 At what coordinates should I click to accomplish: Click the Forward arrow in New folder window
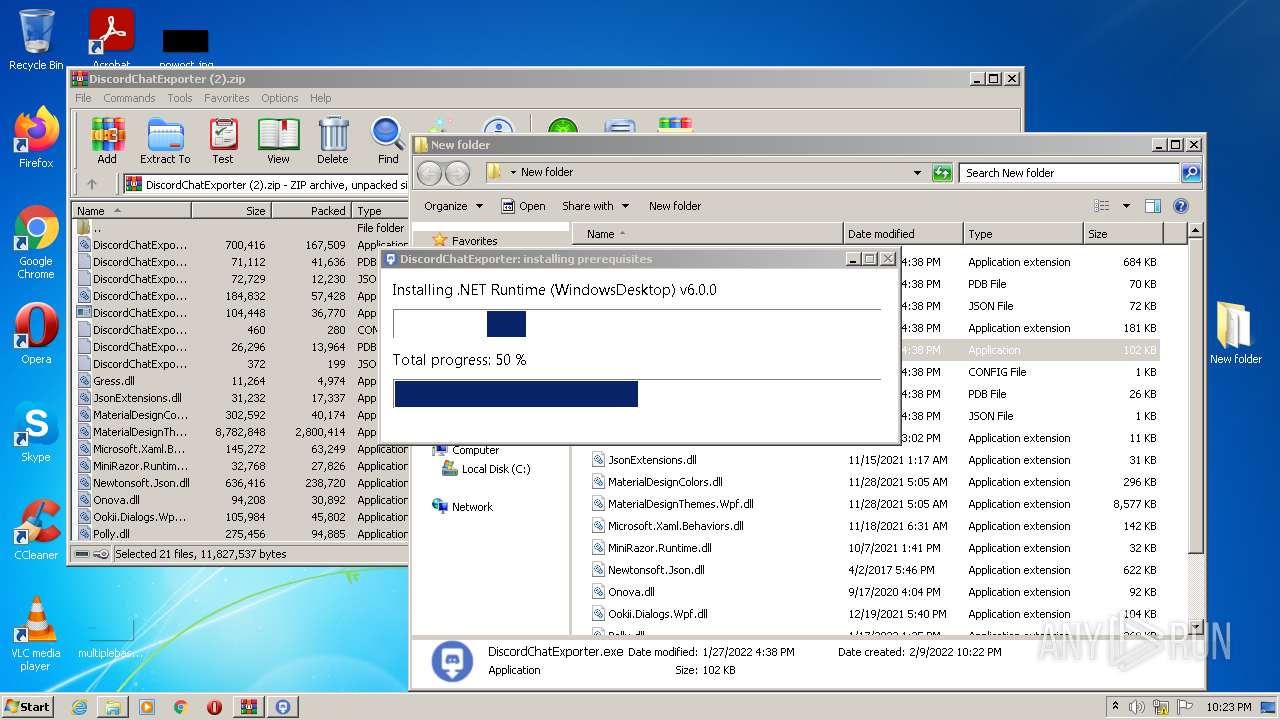point(457,173)
